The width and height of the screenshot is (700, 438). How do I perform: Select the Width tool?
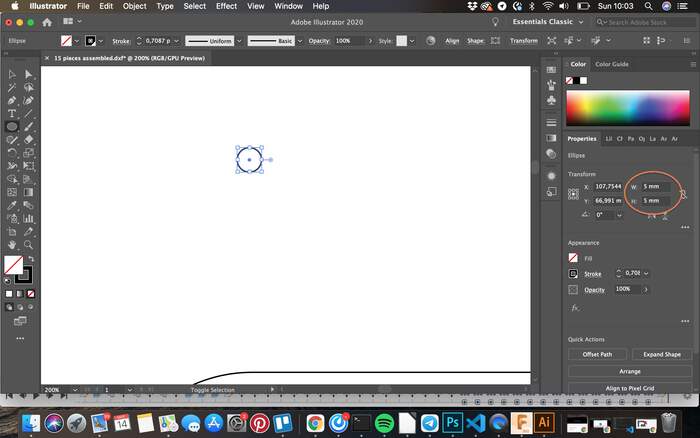pos(12,166)
